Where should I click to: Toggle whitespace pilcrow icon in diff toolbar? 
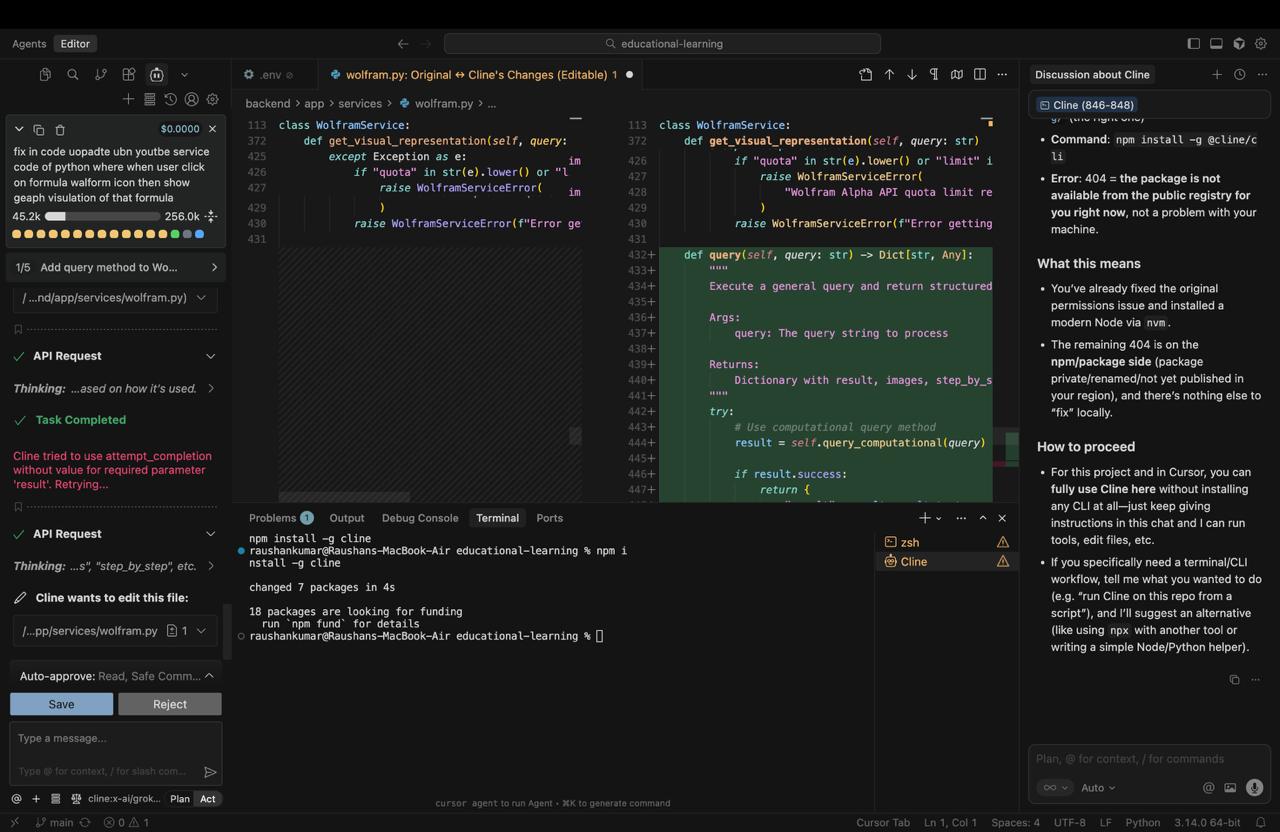point(934,75)
